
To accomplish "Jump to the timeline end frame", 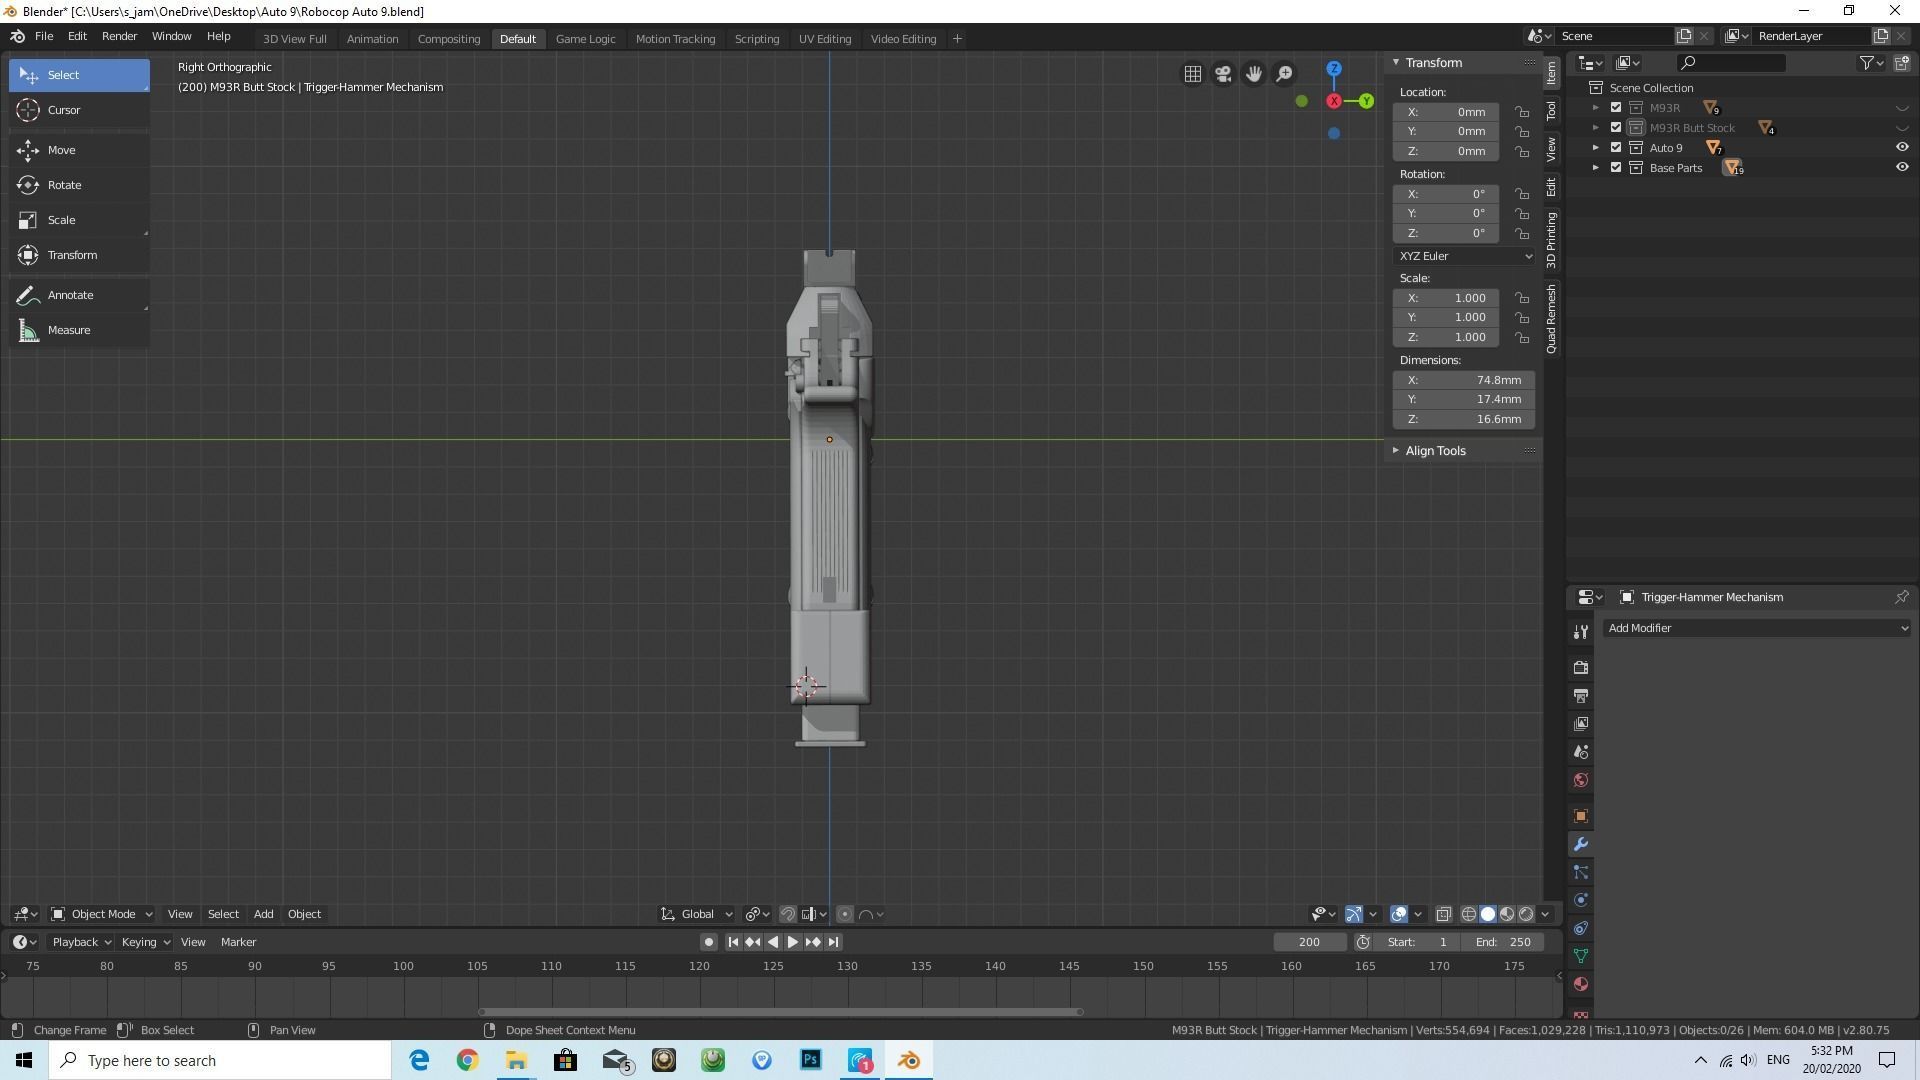I will point(833,942).
